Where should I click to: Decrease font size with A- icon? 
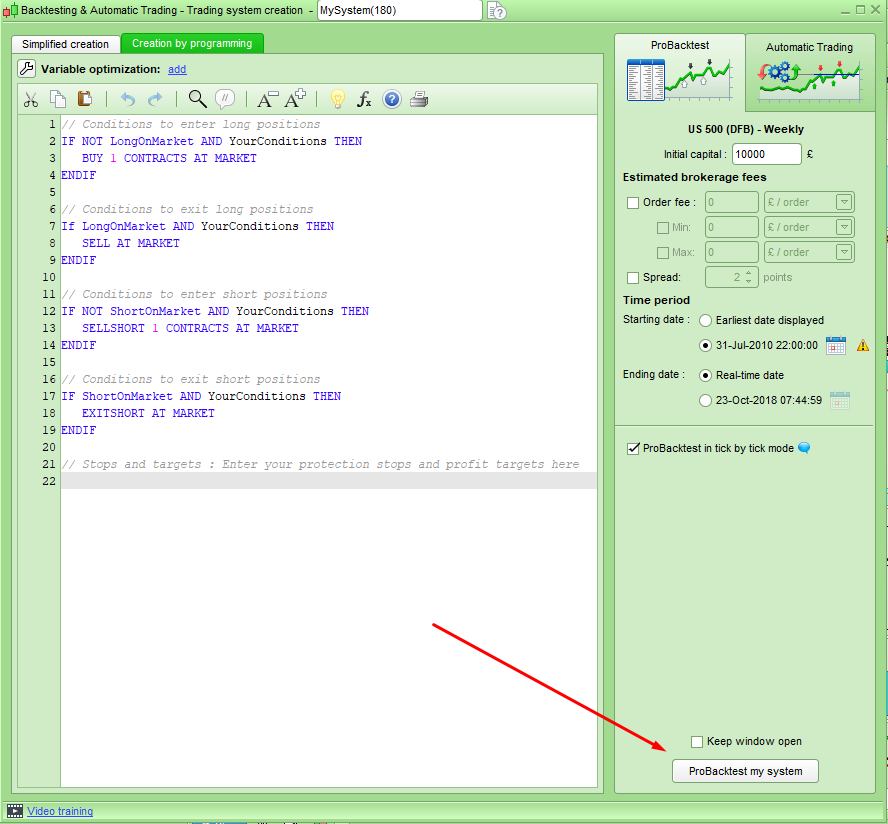(x=267, y=99)
